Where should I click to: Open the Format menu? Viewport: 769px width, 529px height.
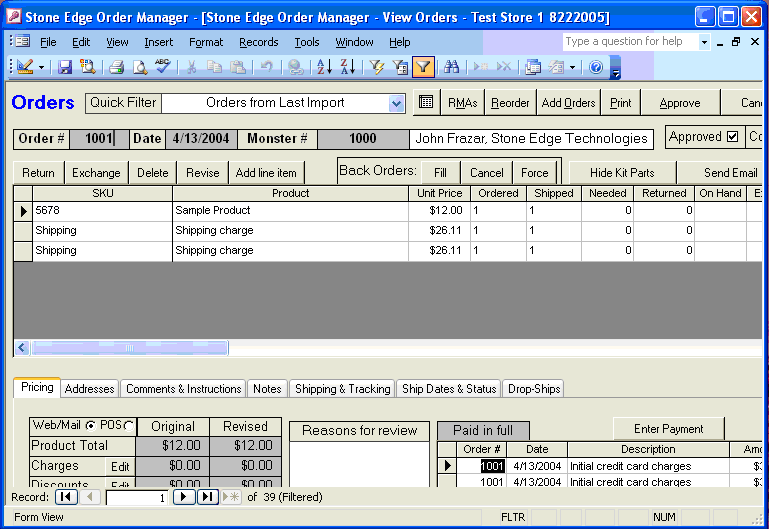206,42
